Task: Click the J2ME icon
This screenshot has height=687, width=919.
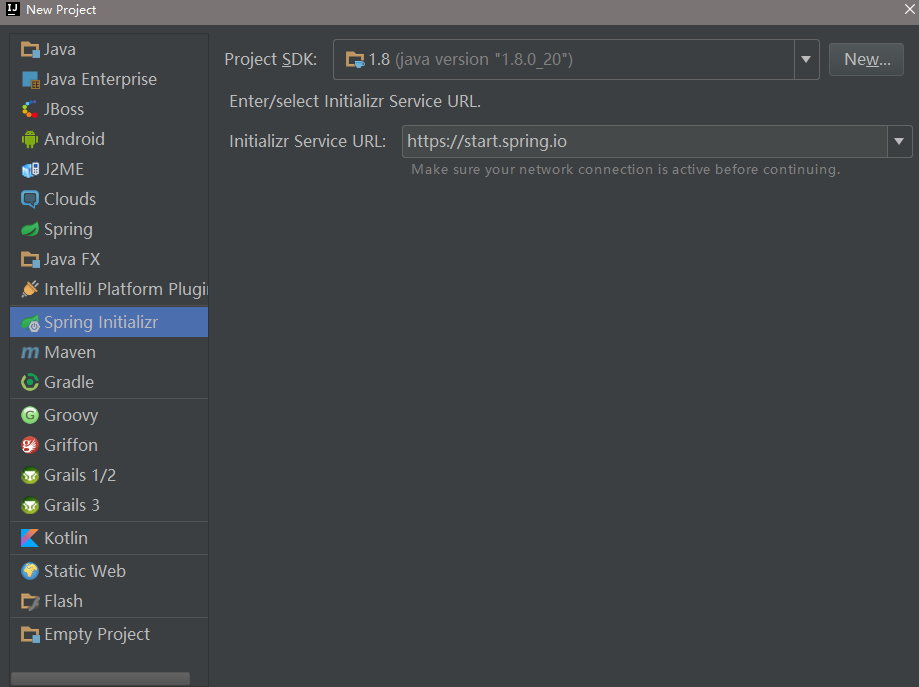Action: coord(30,169)
